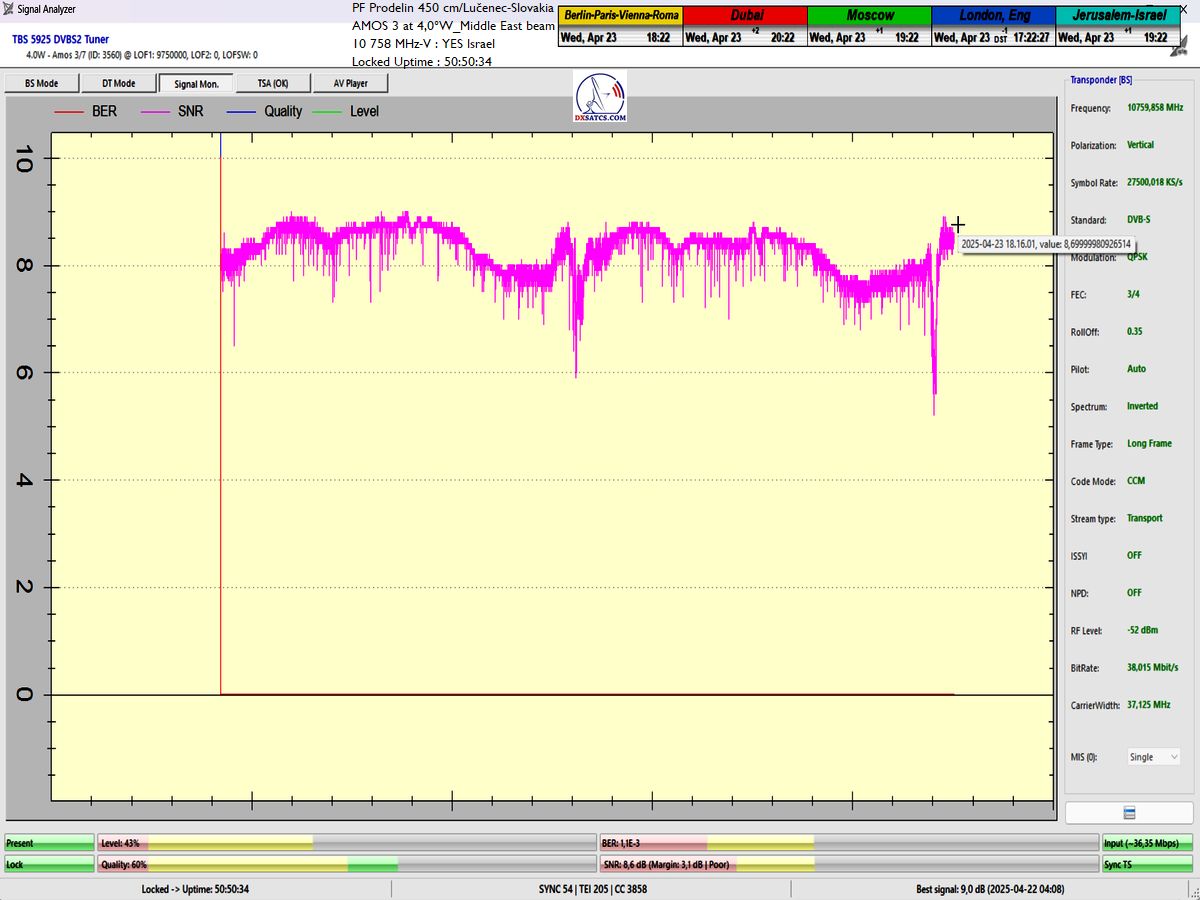Switch to the DT Mode tab
This screenshot has height=900, width=1200.
click(118, 84)
